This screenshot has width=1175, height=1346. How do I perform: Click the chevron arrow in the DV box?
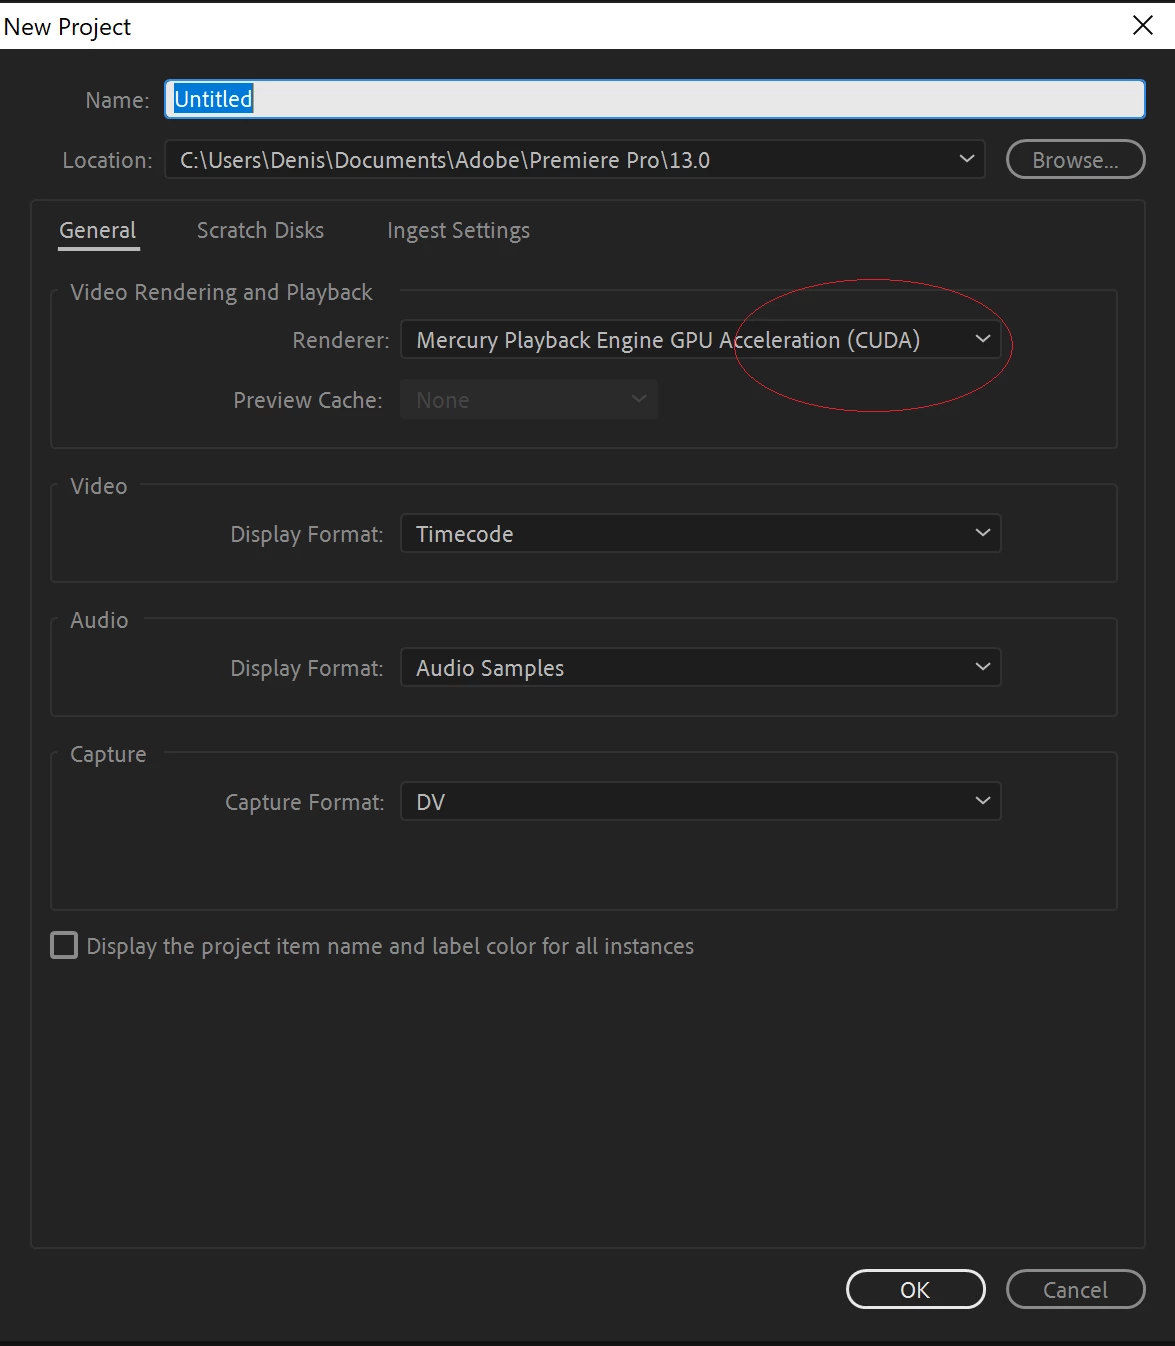[982, 801]
